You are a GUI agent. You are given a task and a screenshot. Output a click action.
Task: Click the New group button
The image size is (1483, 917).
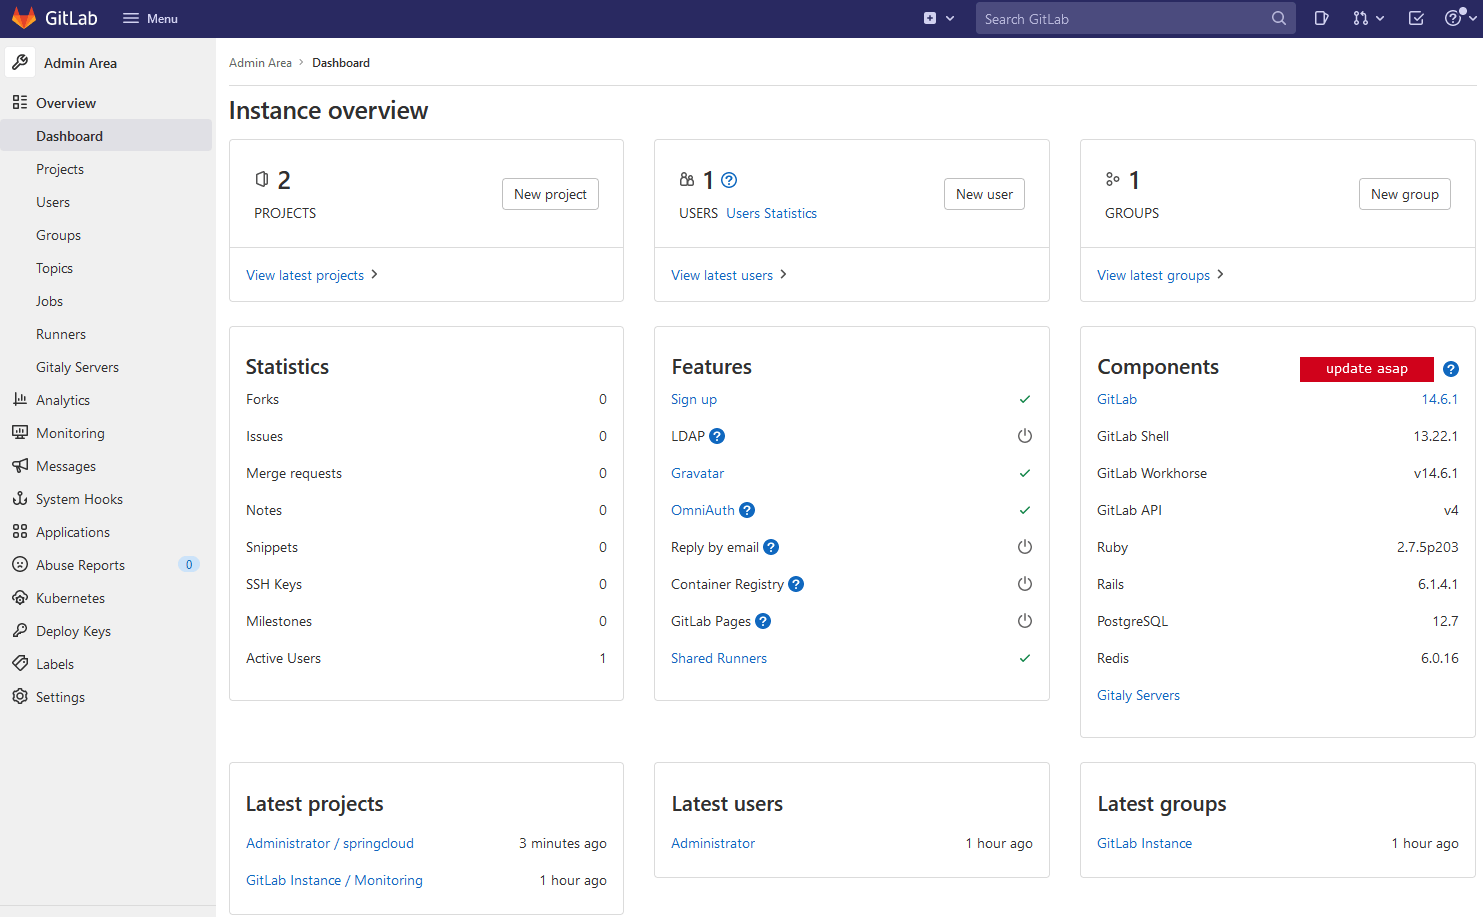pos(1404,194)
